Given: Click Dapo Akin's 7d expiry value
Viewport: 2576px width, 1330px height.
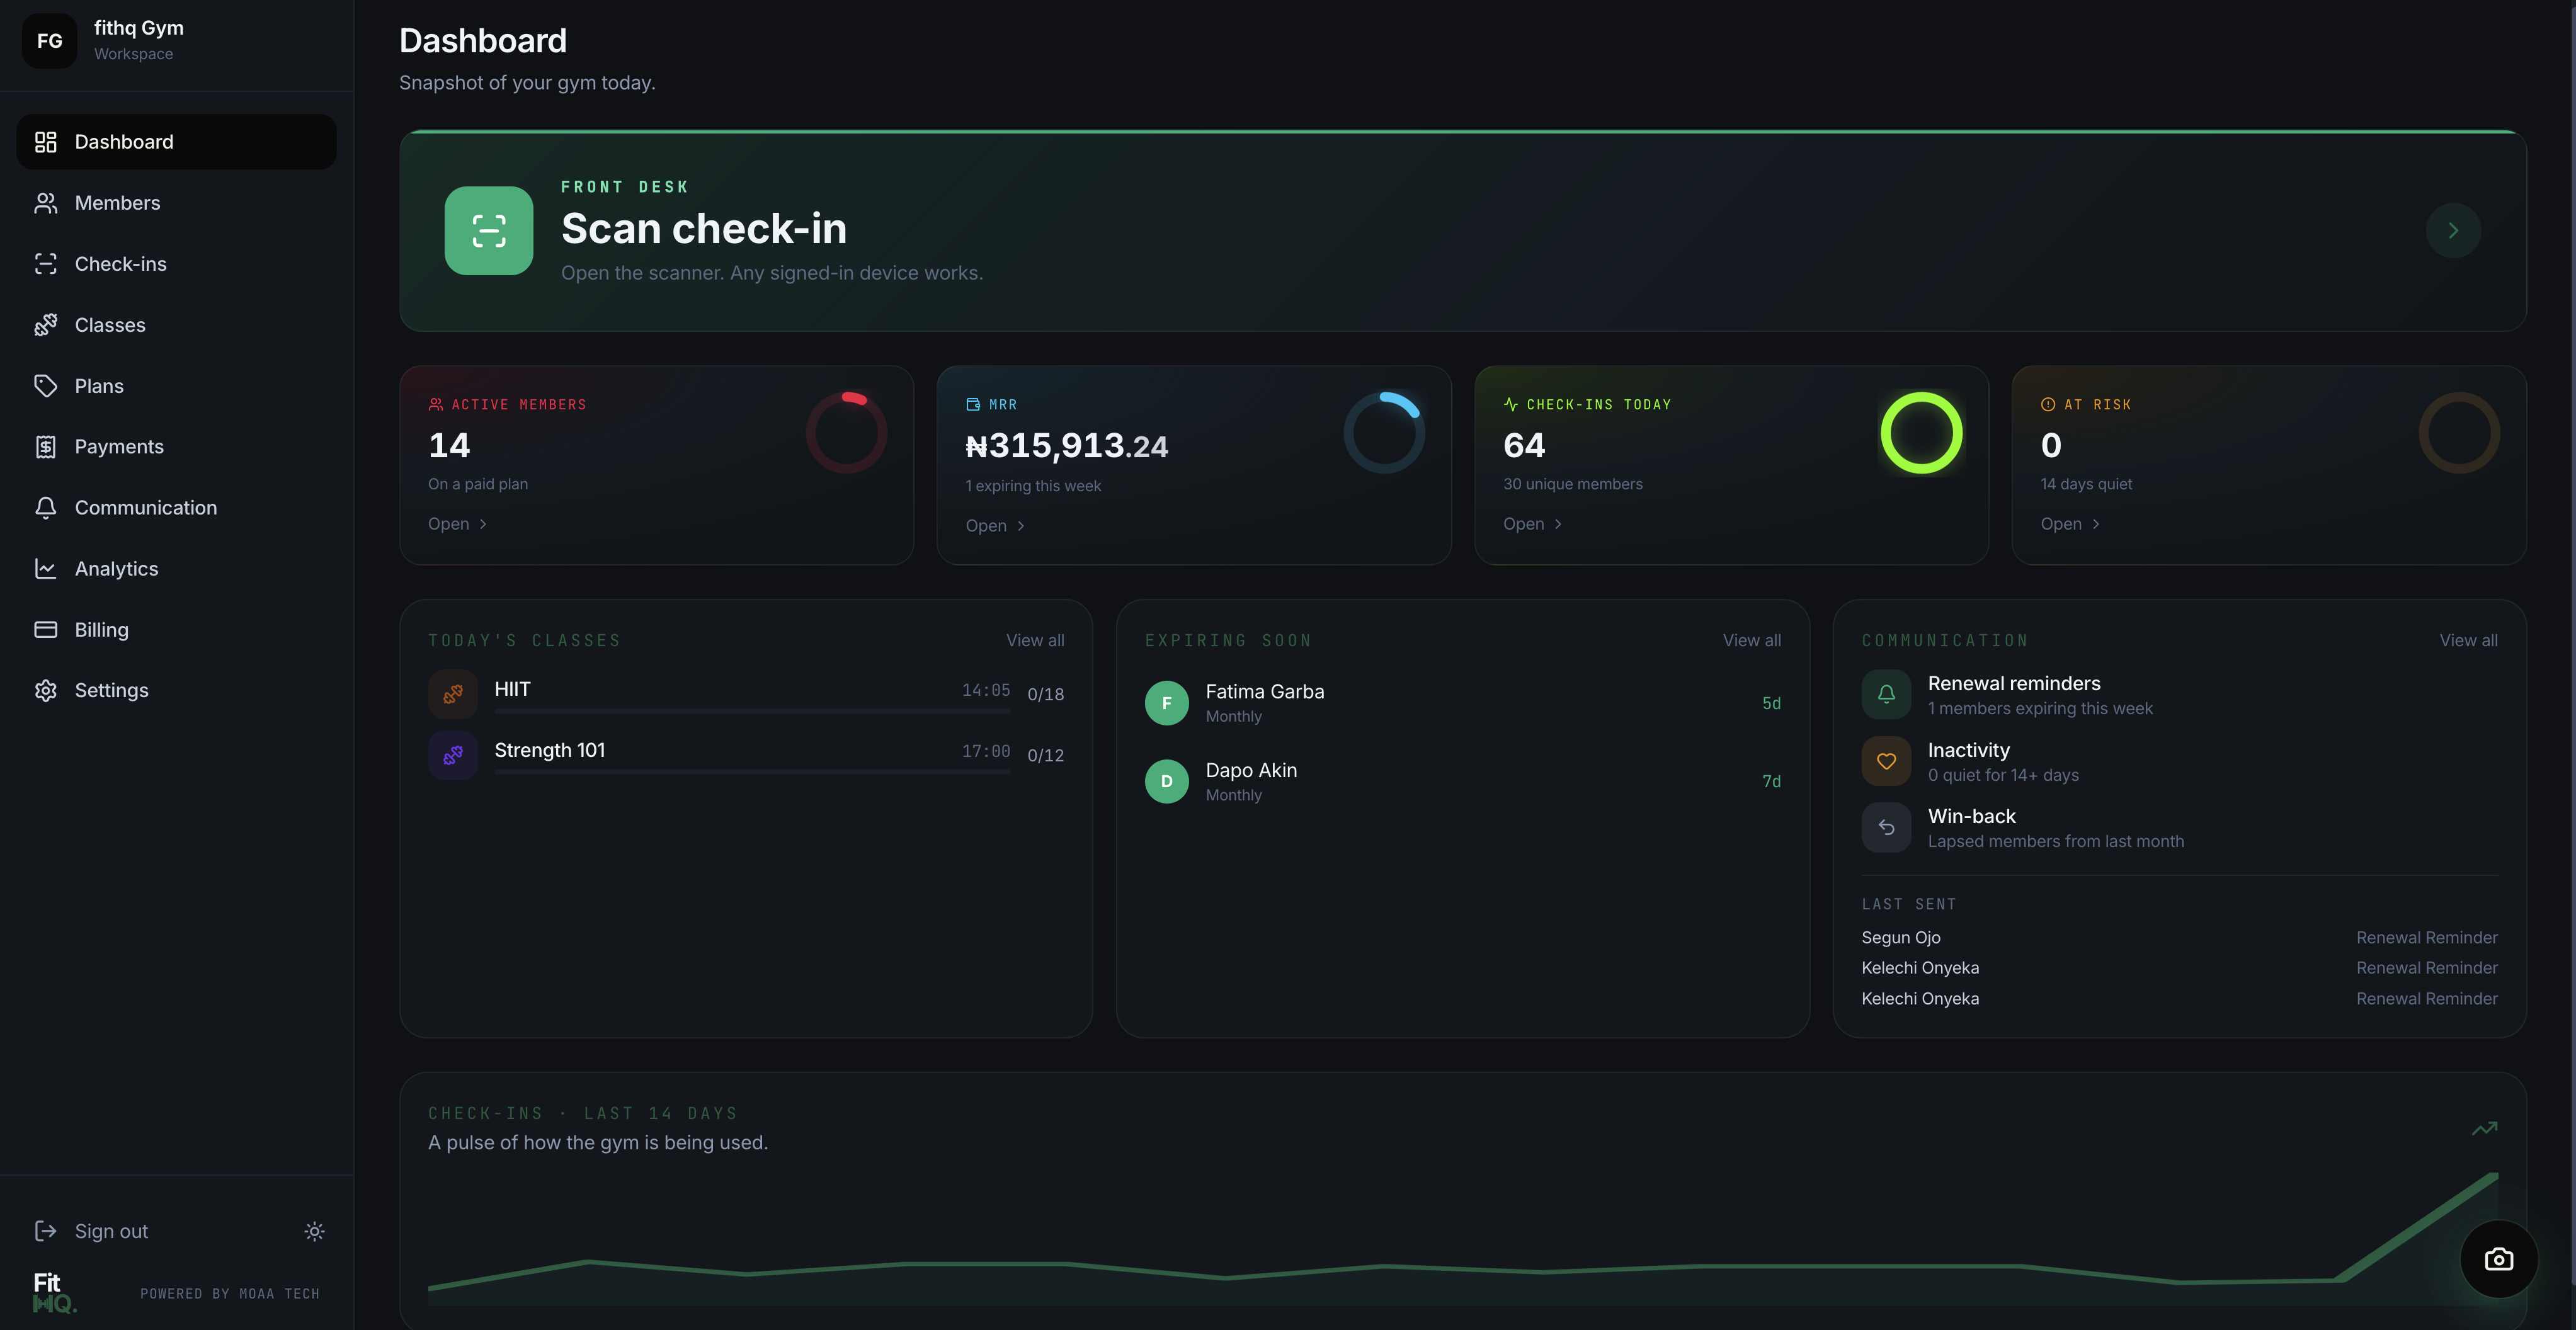Looking at the screenshot, I should [x=1771, y=782].
